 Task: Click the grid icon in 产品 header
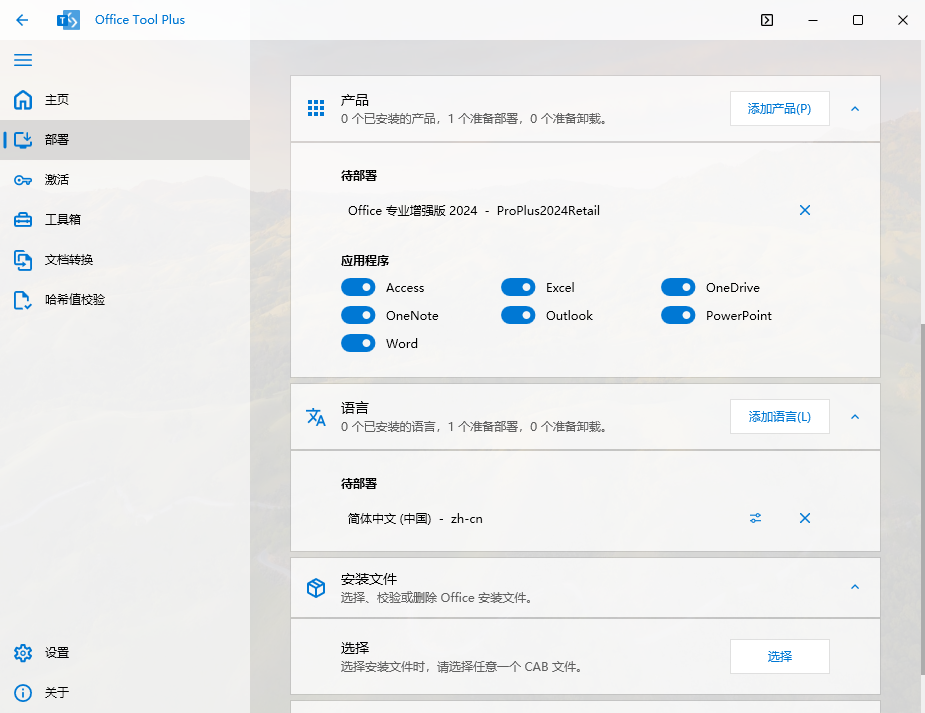[316, 108]
